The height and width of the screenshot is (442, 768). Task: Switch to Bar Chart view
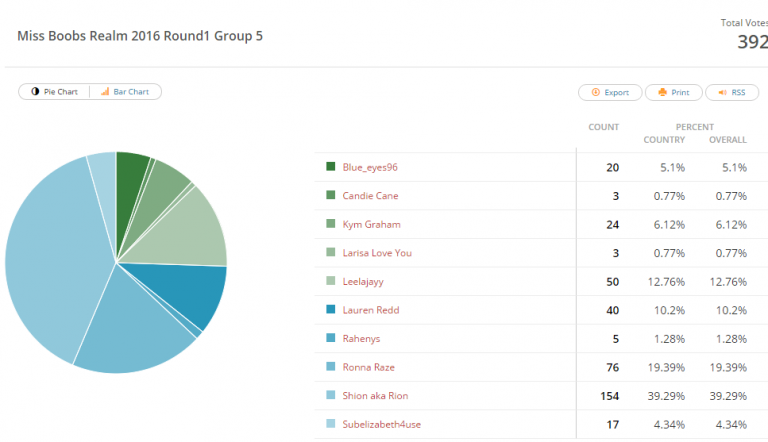pyautogui.click(x=125, y=92)
